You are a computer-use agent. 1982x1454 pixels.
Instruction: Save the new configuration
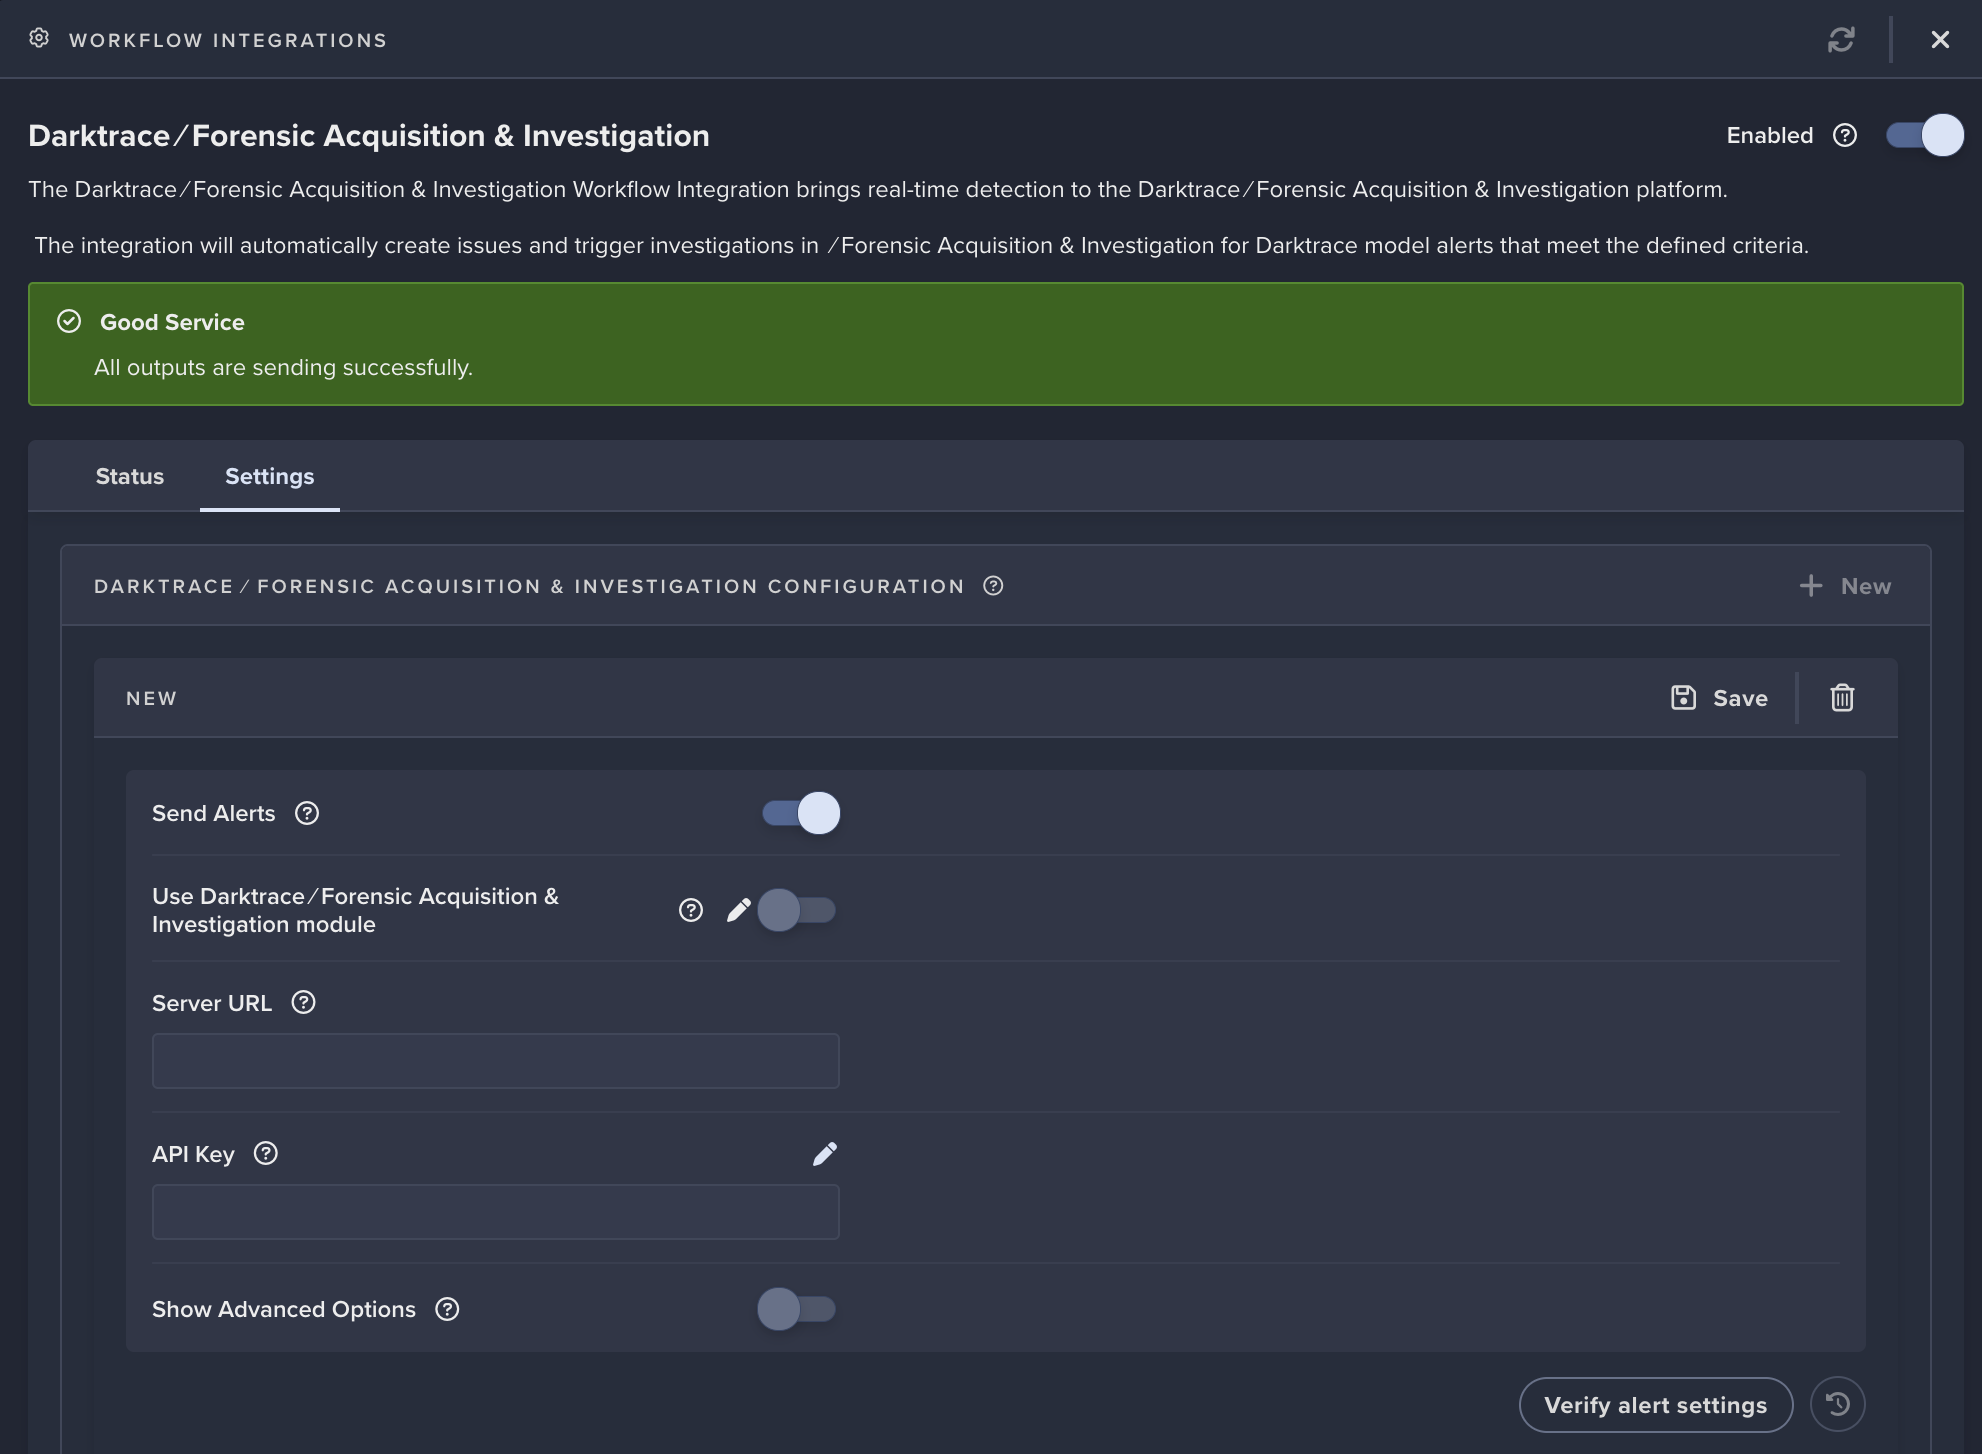(1720, 698)
